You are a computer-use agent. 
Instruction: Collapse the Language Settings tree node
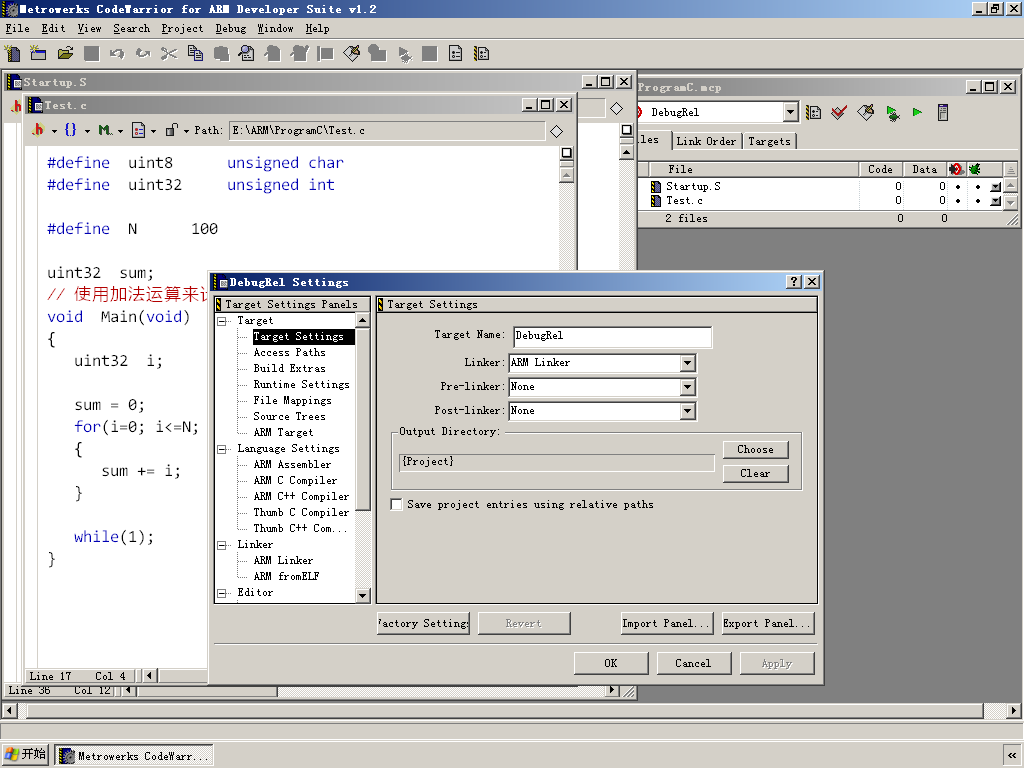222,449
